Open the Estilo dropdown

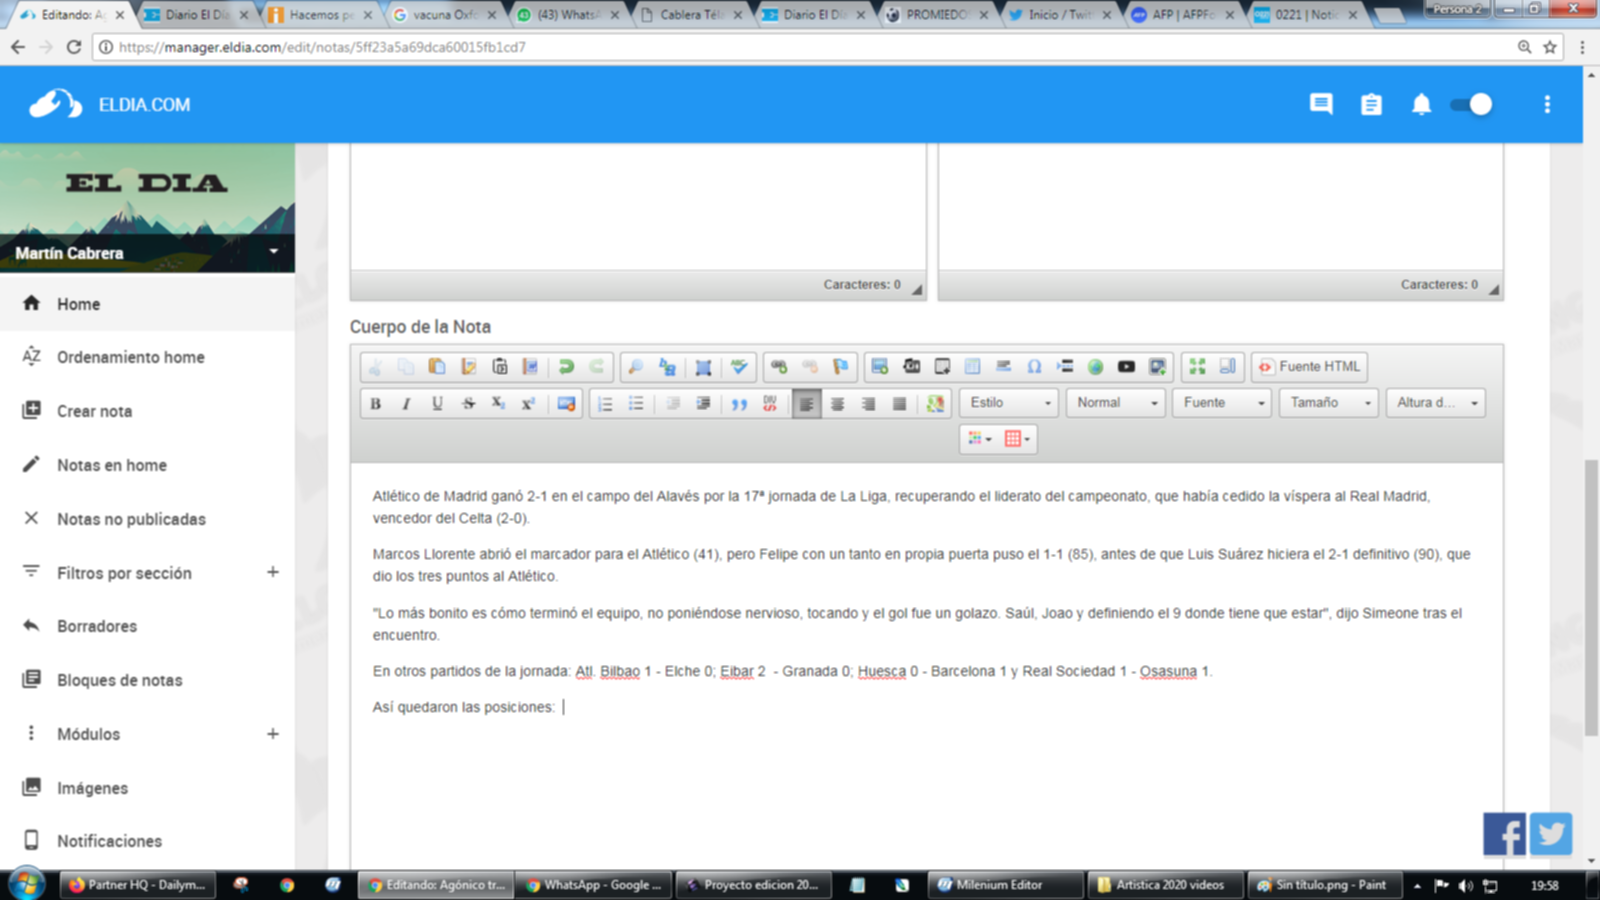pos(1008,403)
